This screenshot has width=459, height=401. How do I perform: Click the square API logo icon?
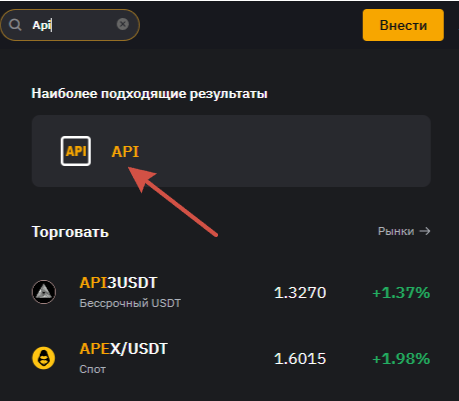pyautogui.click(x=76, y=151)
